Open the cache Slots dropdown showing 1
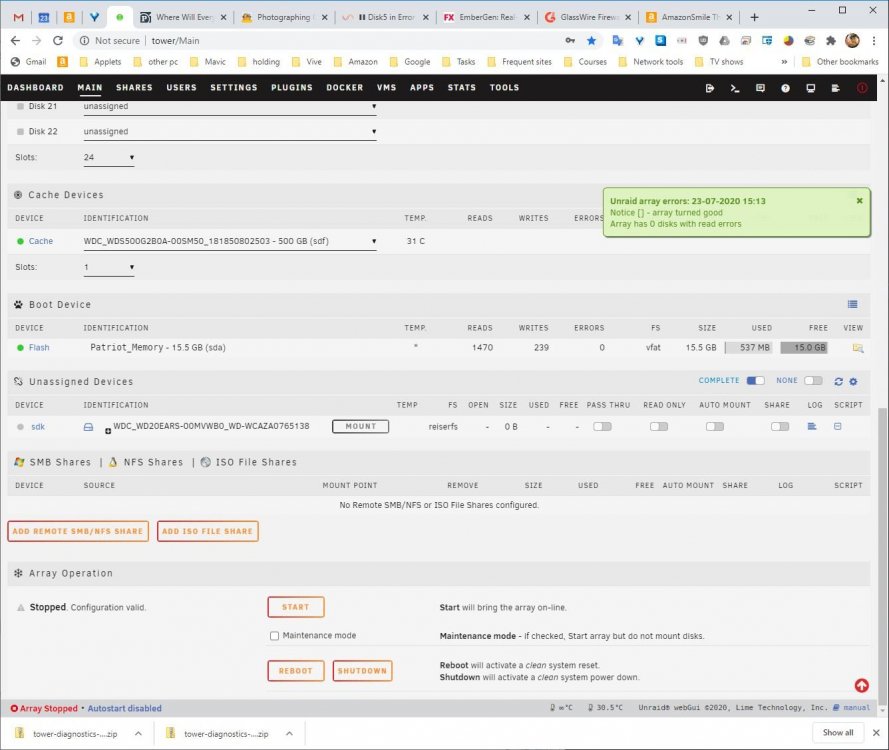889x750 pixels. point(109,267)
